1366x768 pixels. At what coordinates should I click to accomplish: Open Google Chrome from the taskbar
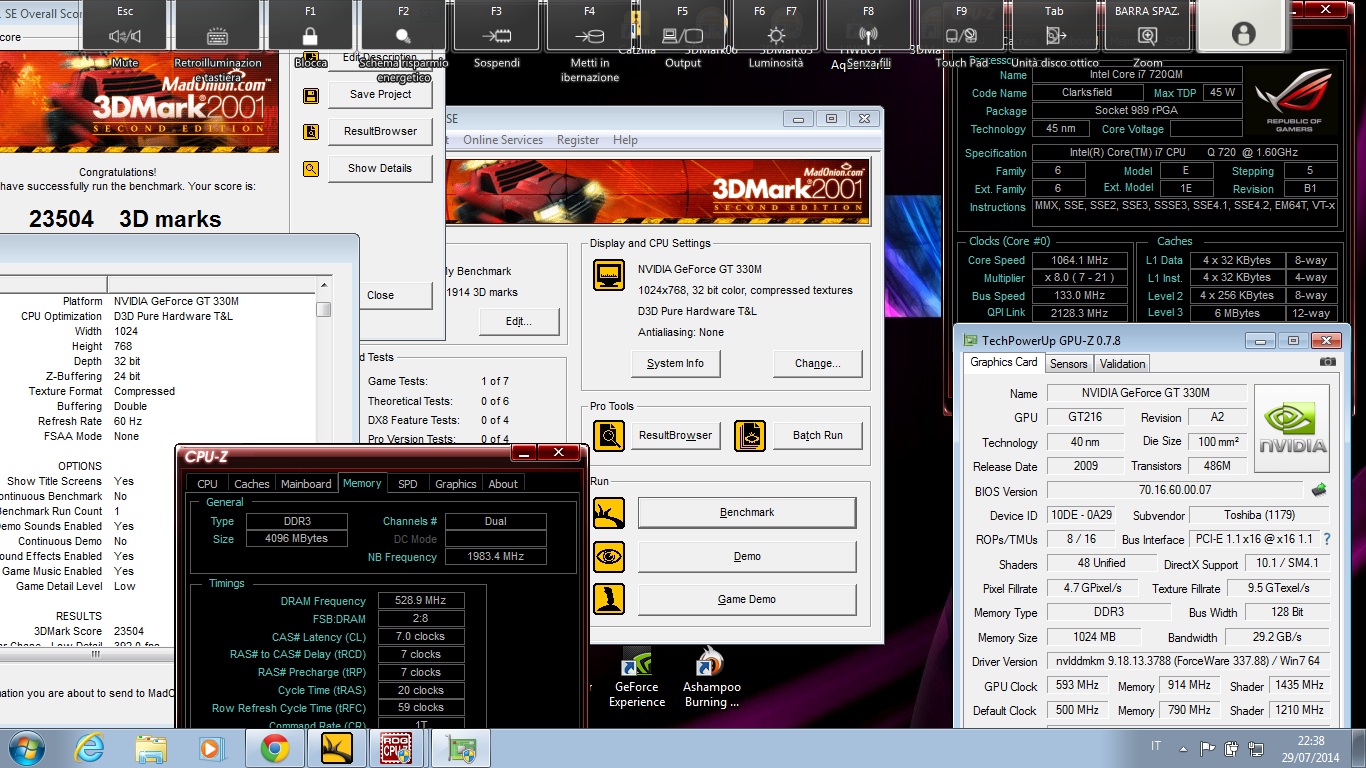[274, 748]
